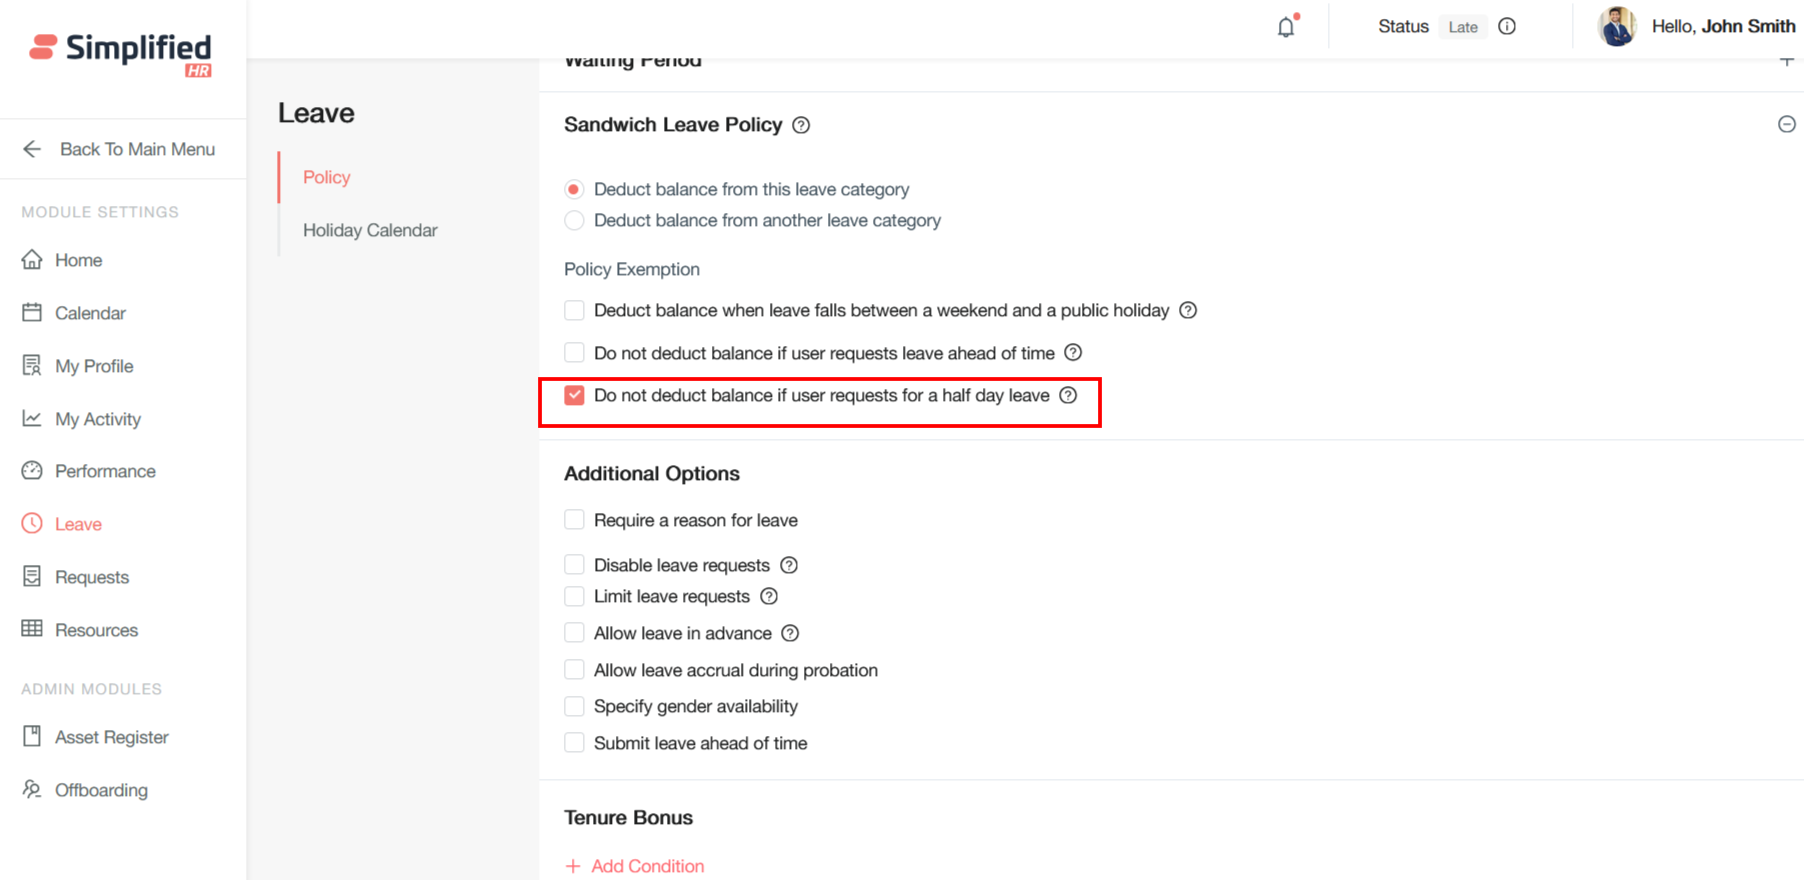The image size is (1804, 880).
Task: Go to Requests in the sidebar
Action: (91, 577)
